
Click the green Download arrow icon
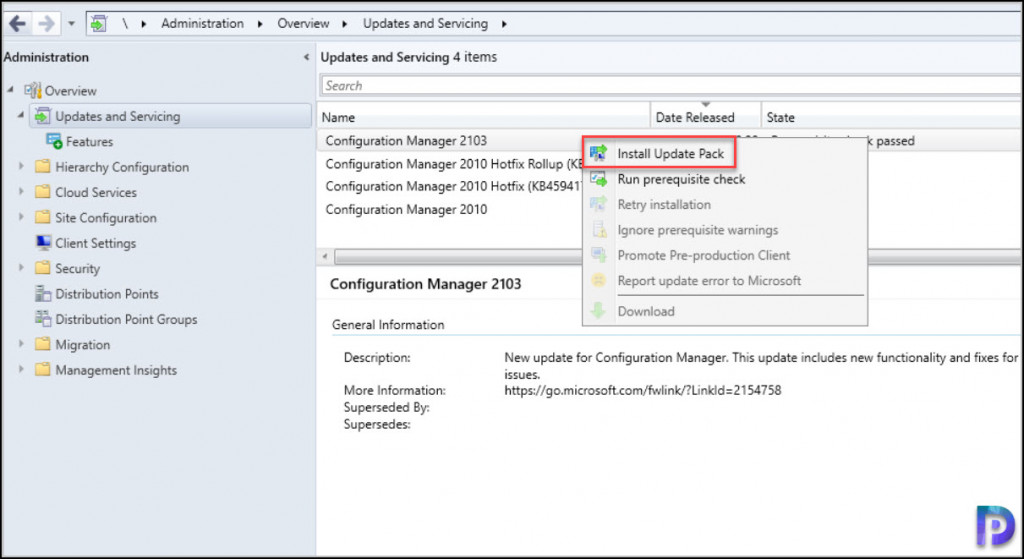click(599, 311)
